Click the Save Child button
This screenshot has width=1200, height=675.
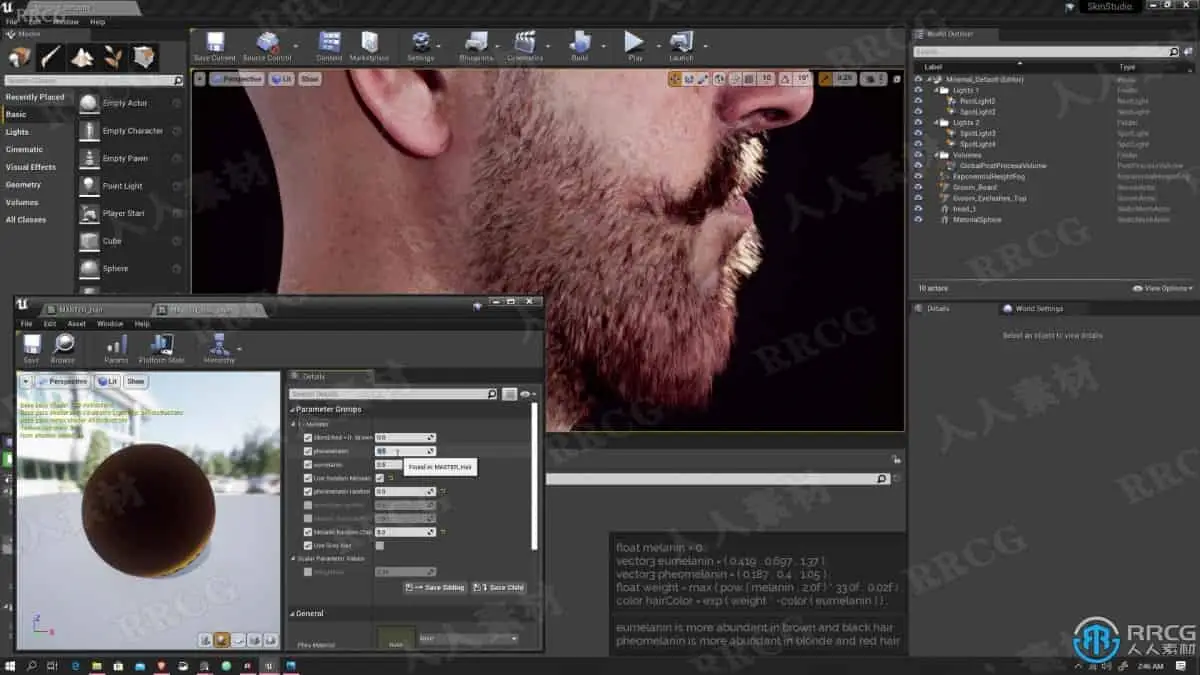[x=499, y=588]
